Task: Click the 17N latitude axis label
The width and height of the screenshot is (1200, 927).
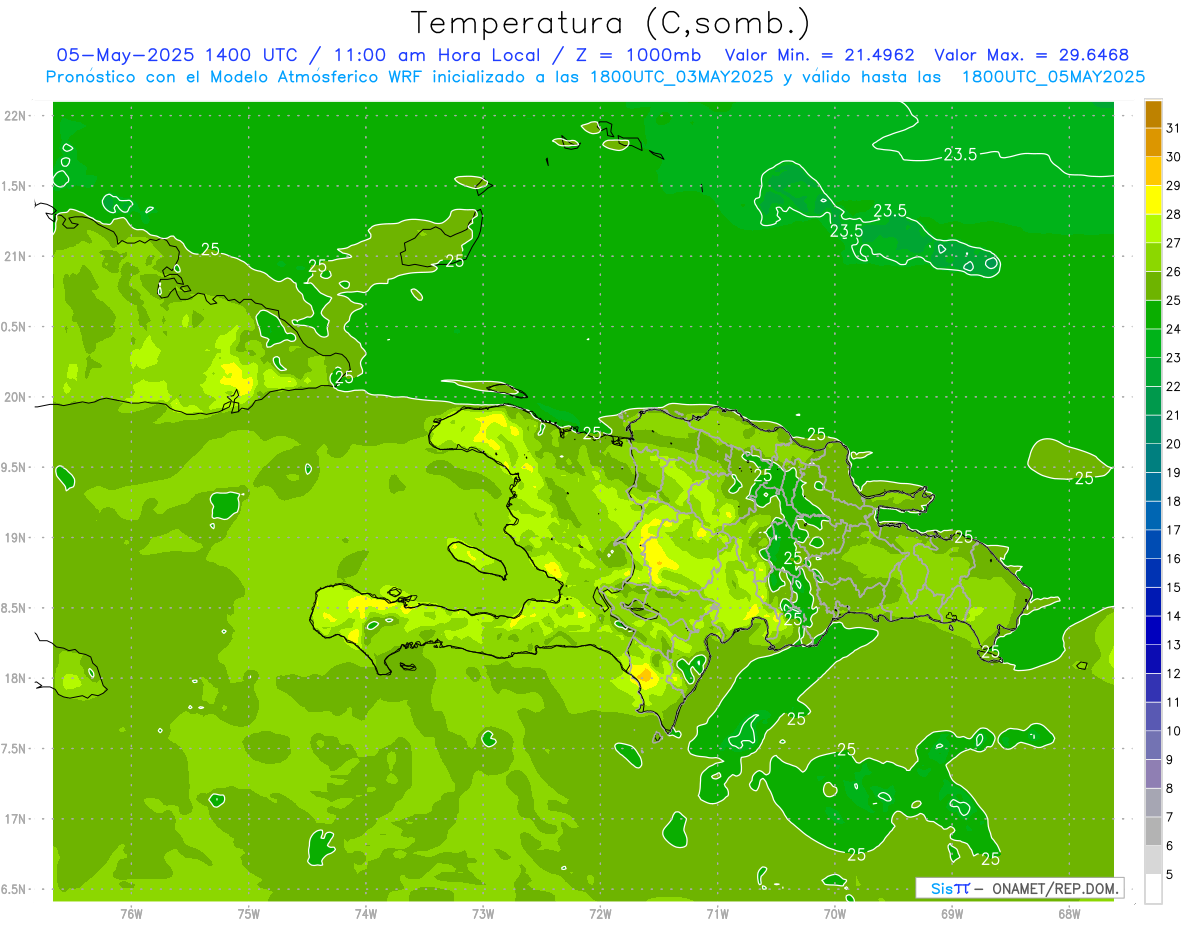Action: (x=14, y=819)
